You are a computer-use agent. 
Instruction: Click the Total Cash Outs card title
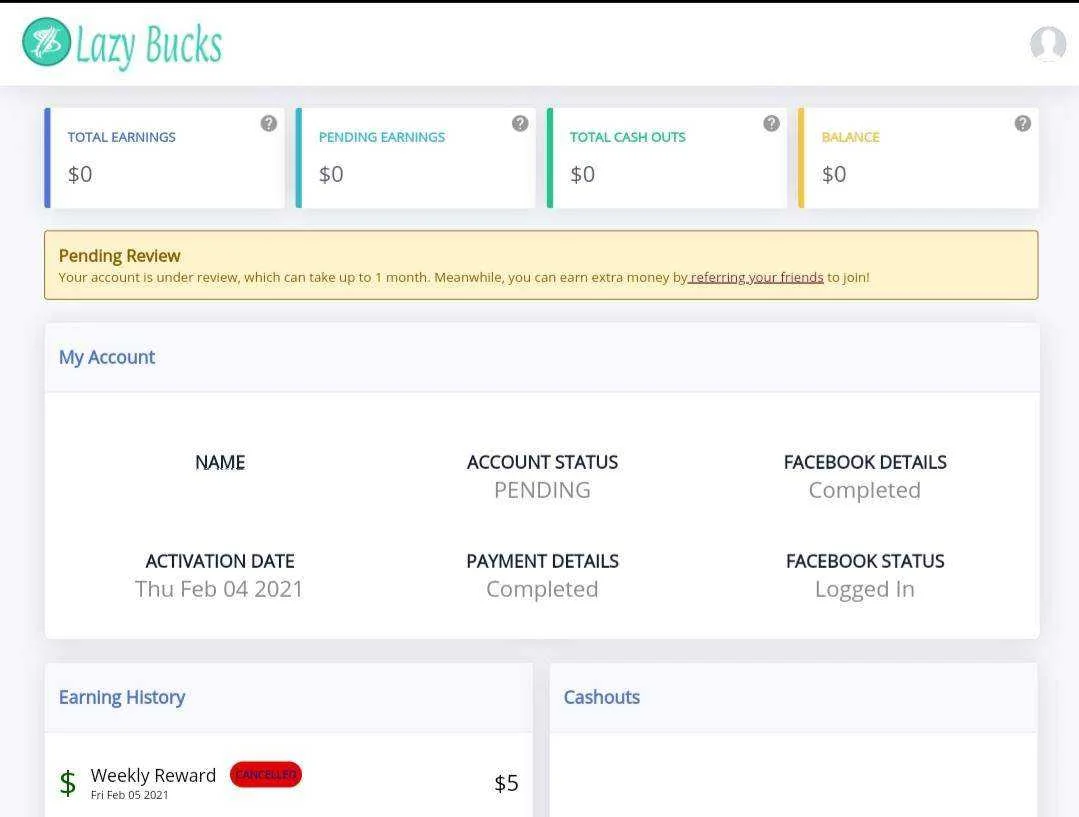pos(628,137)
